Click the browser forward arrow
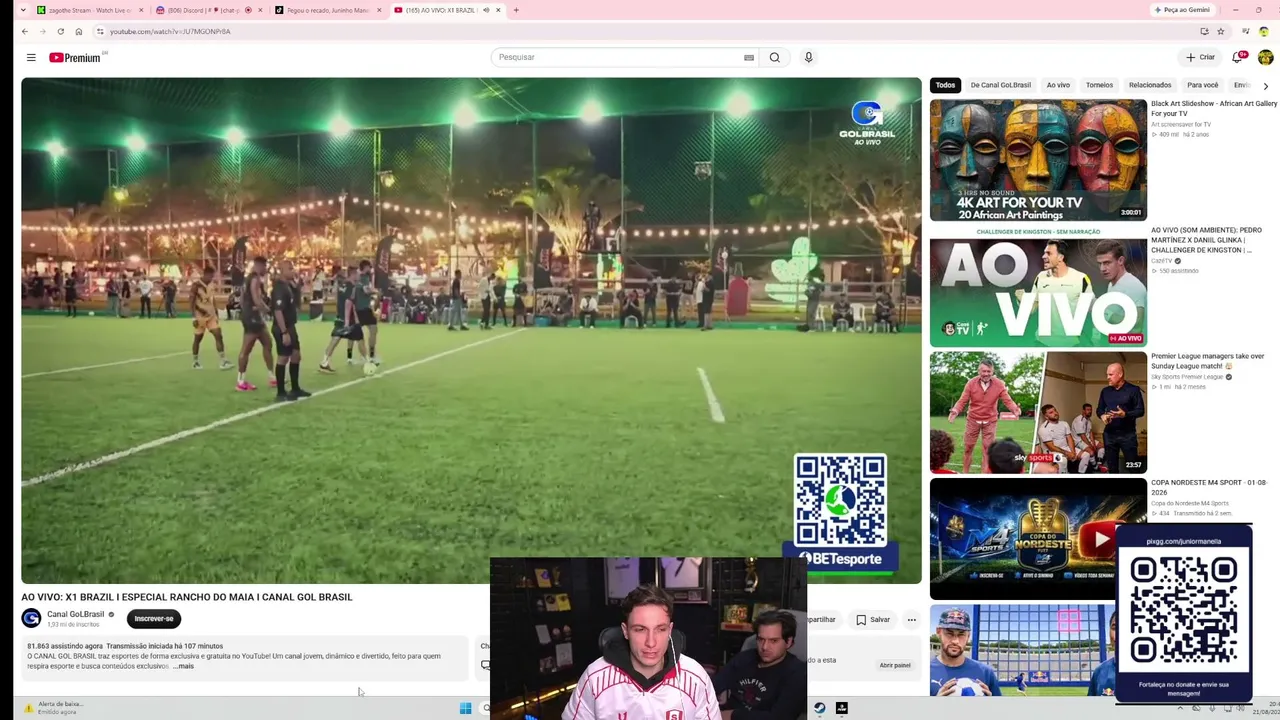Viewport: 1280px width, 720px height. tap(43, 32)
